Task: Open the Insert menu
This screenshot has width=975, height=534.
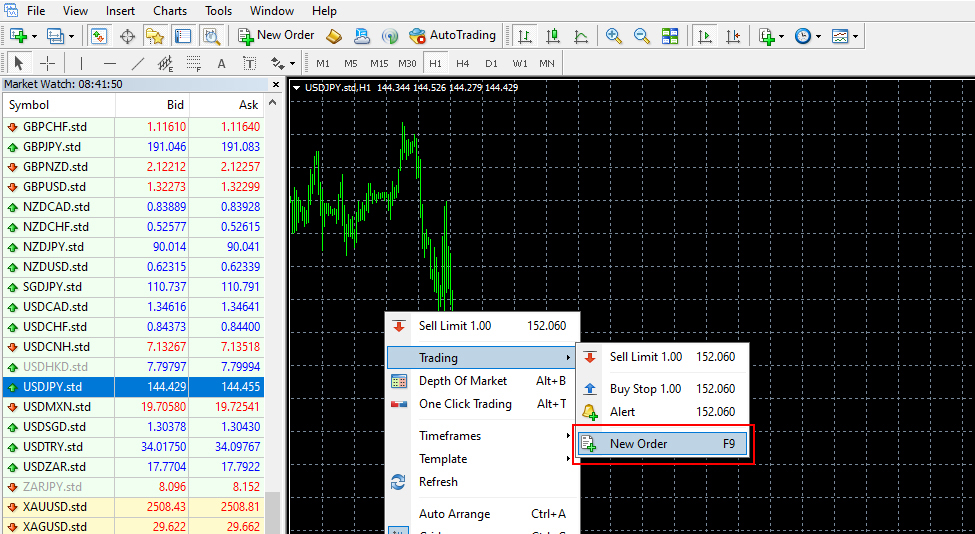Action: [121, 11]
